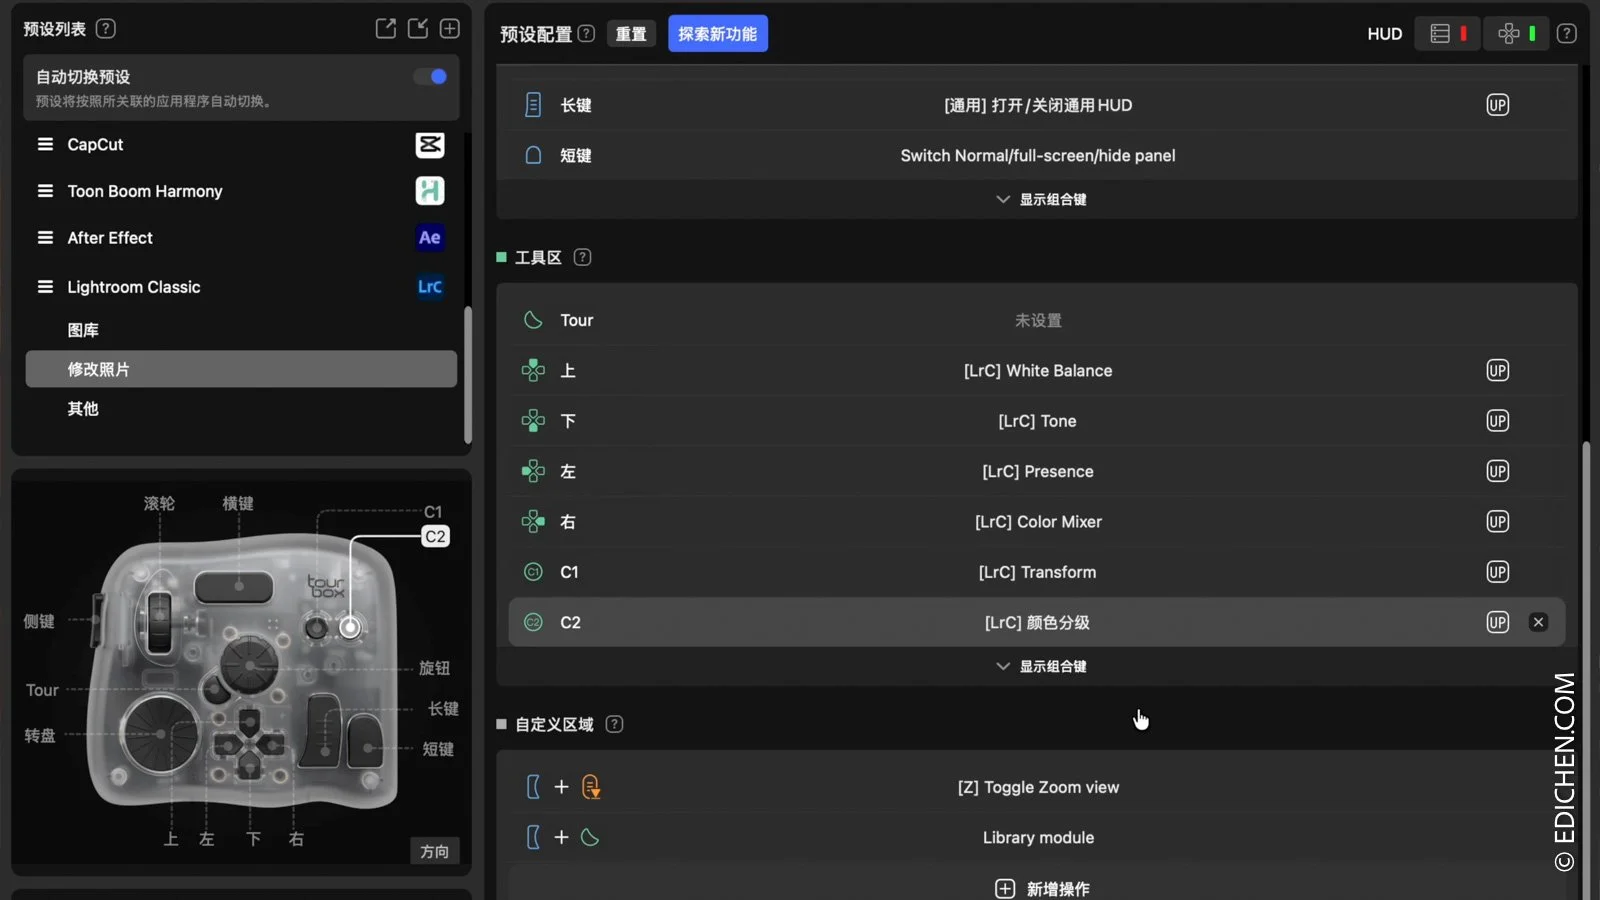Screen dimensions: 1600x900
Task: Edit the [LrC] White Balance assignment
Action: pyautogui.click(x=1037, y=371)
